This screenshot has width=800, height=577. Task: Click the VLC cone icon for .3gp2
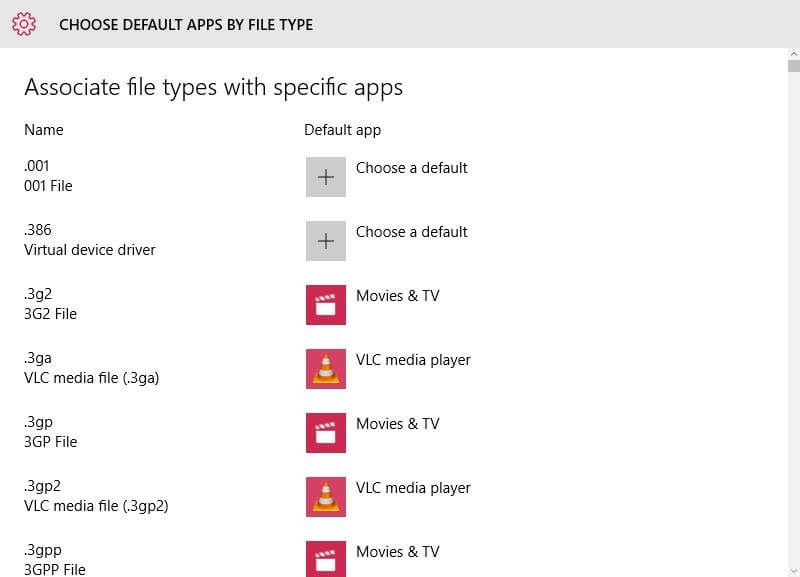click(x=326, y=497)
